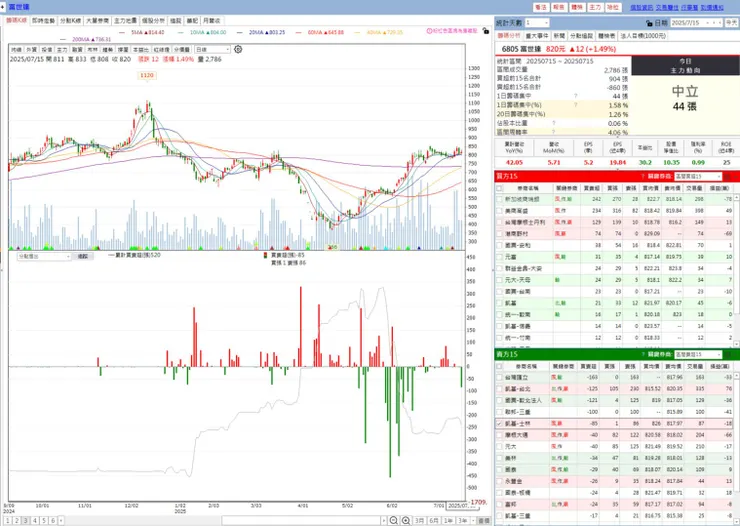
Task: Check the 港商野村 broker row checkbox
Action: 499,234
